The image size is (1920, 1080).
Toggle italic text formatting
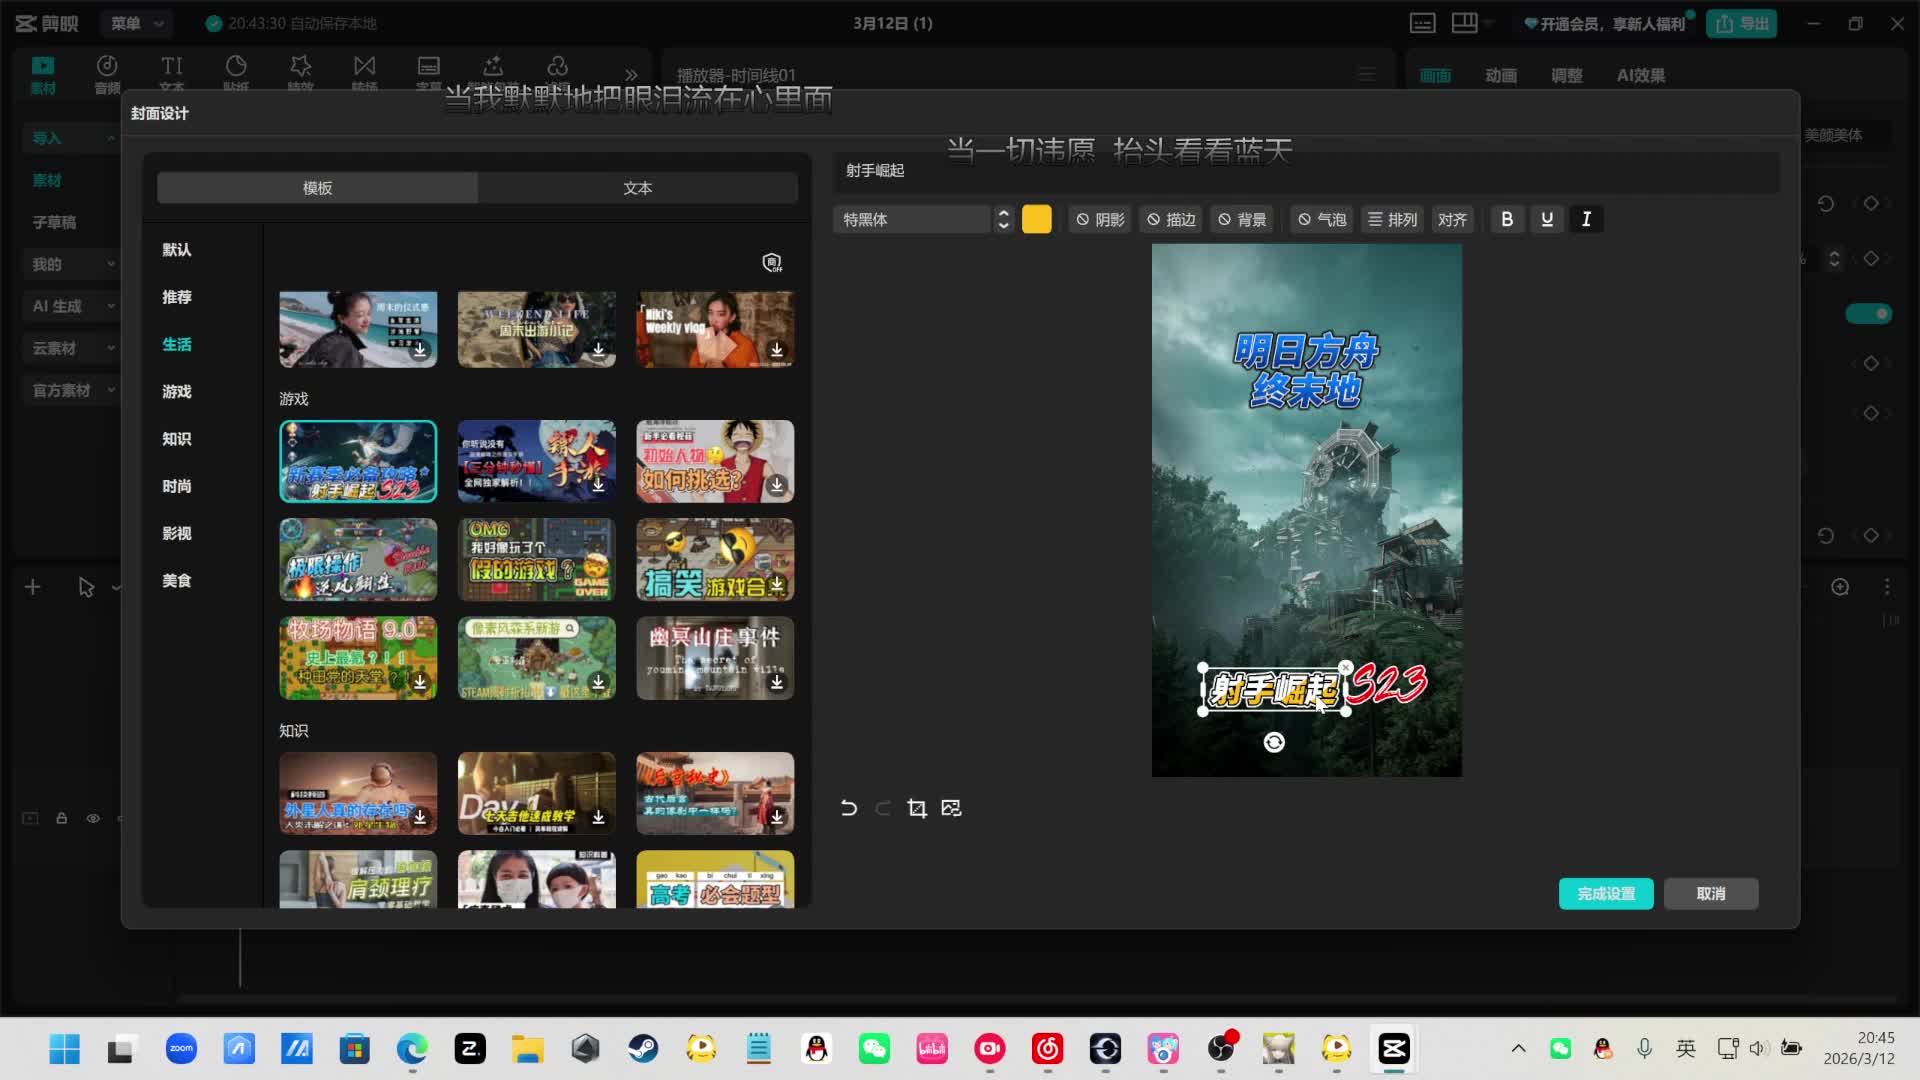click(1586, 219)
